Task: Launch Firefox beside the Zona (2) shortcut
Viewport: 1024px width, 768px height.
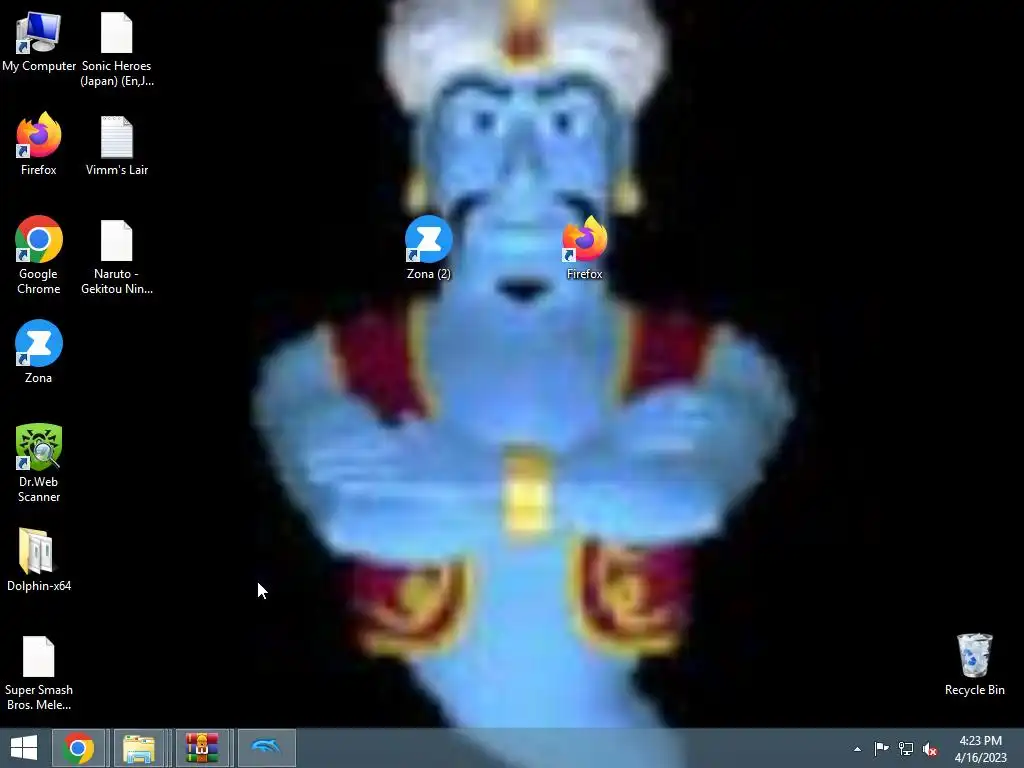Action: tap(584, 248)
